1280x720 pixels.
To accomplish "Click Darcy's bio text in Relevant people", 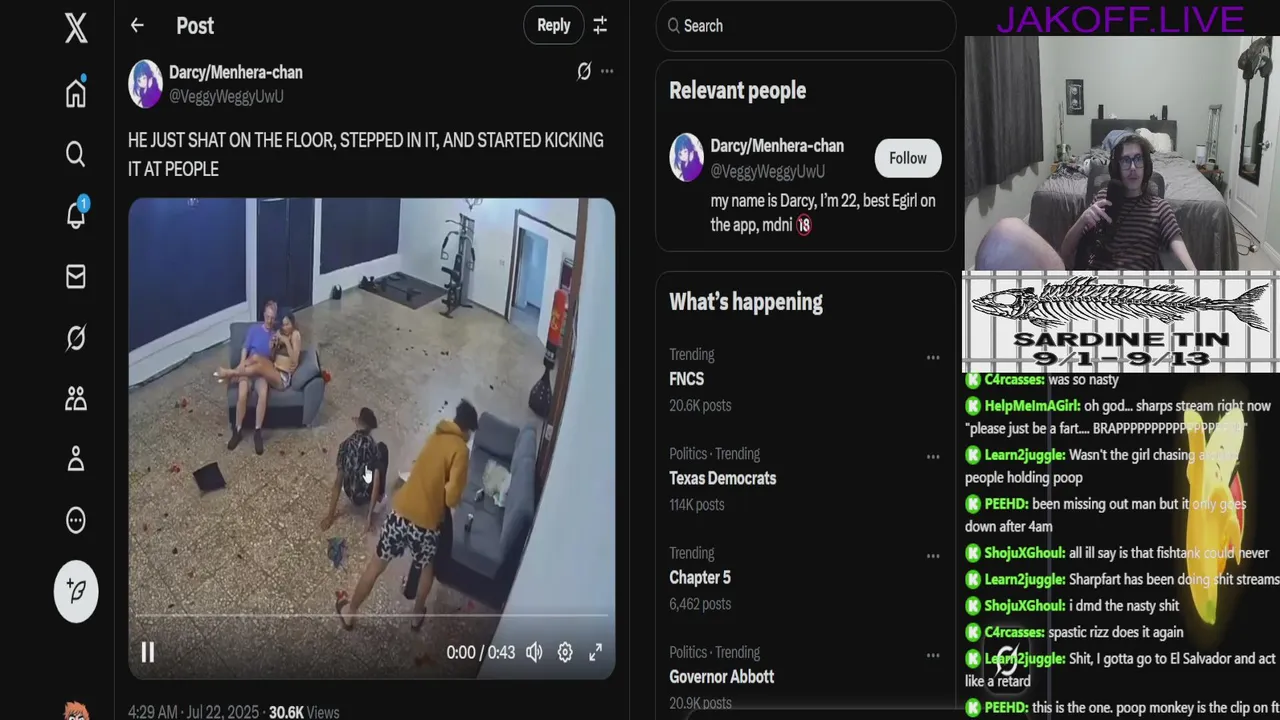I will (823, 213).
